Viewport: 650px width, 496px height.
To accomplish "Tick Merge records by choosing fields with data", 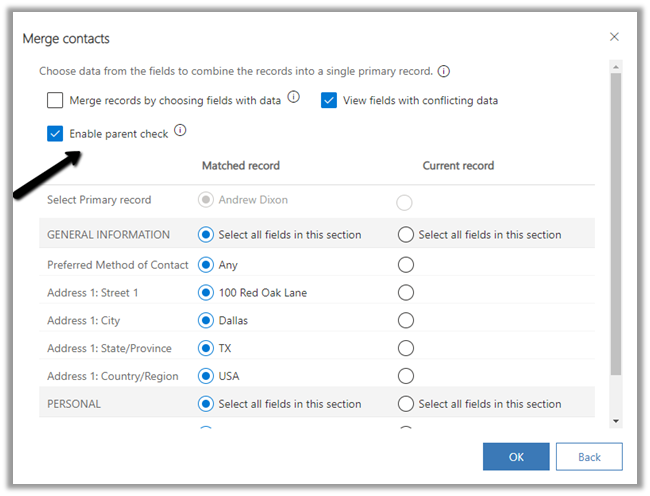I will 55,100.
